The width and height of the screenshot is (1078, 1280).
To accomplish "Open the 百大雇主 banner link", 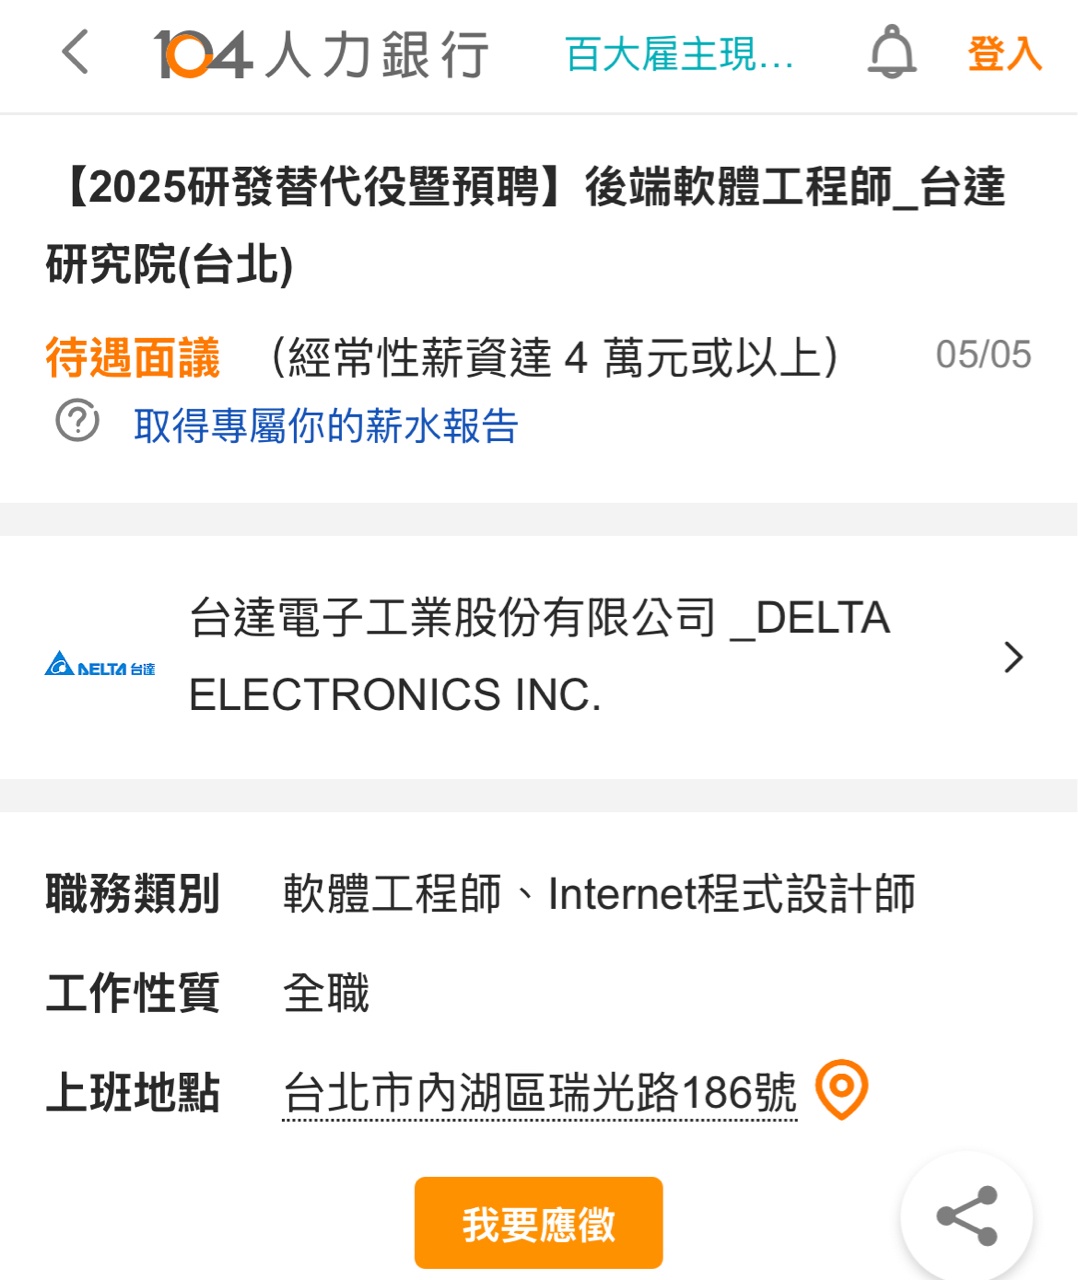I will (679, 54).
